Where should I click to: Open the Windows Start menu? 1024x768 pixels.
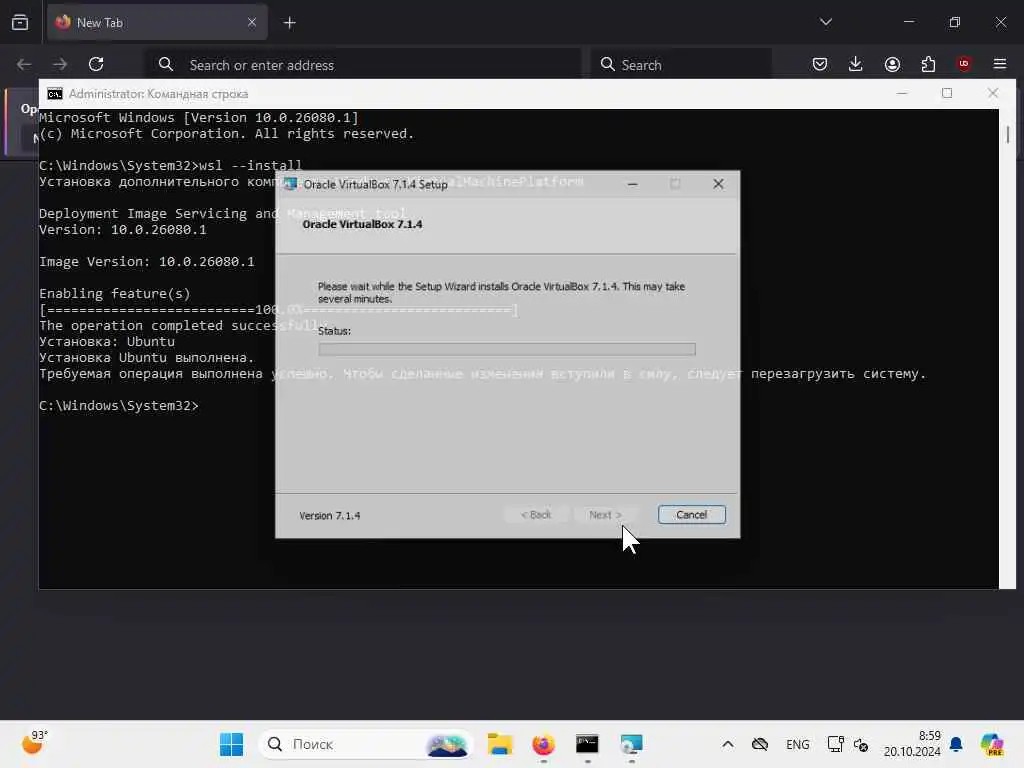click(231, 744)
